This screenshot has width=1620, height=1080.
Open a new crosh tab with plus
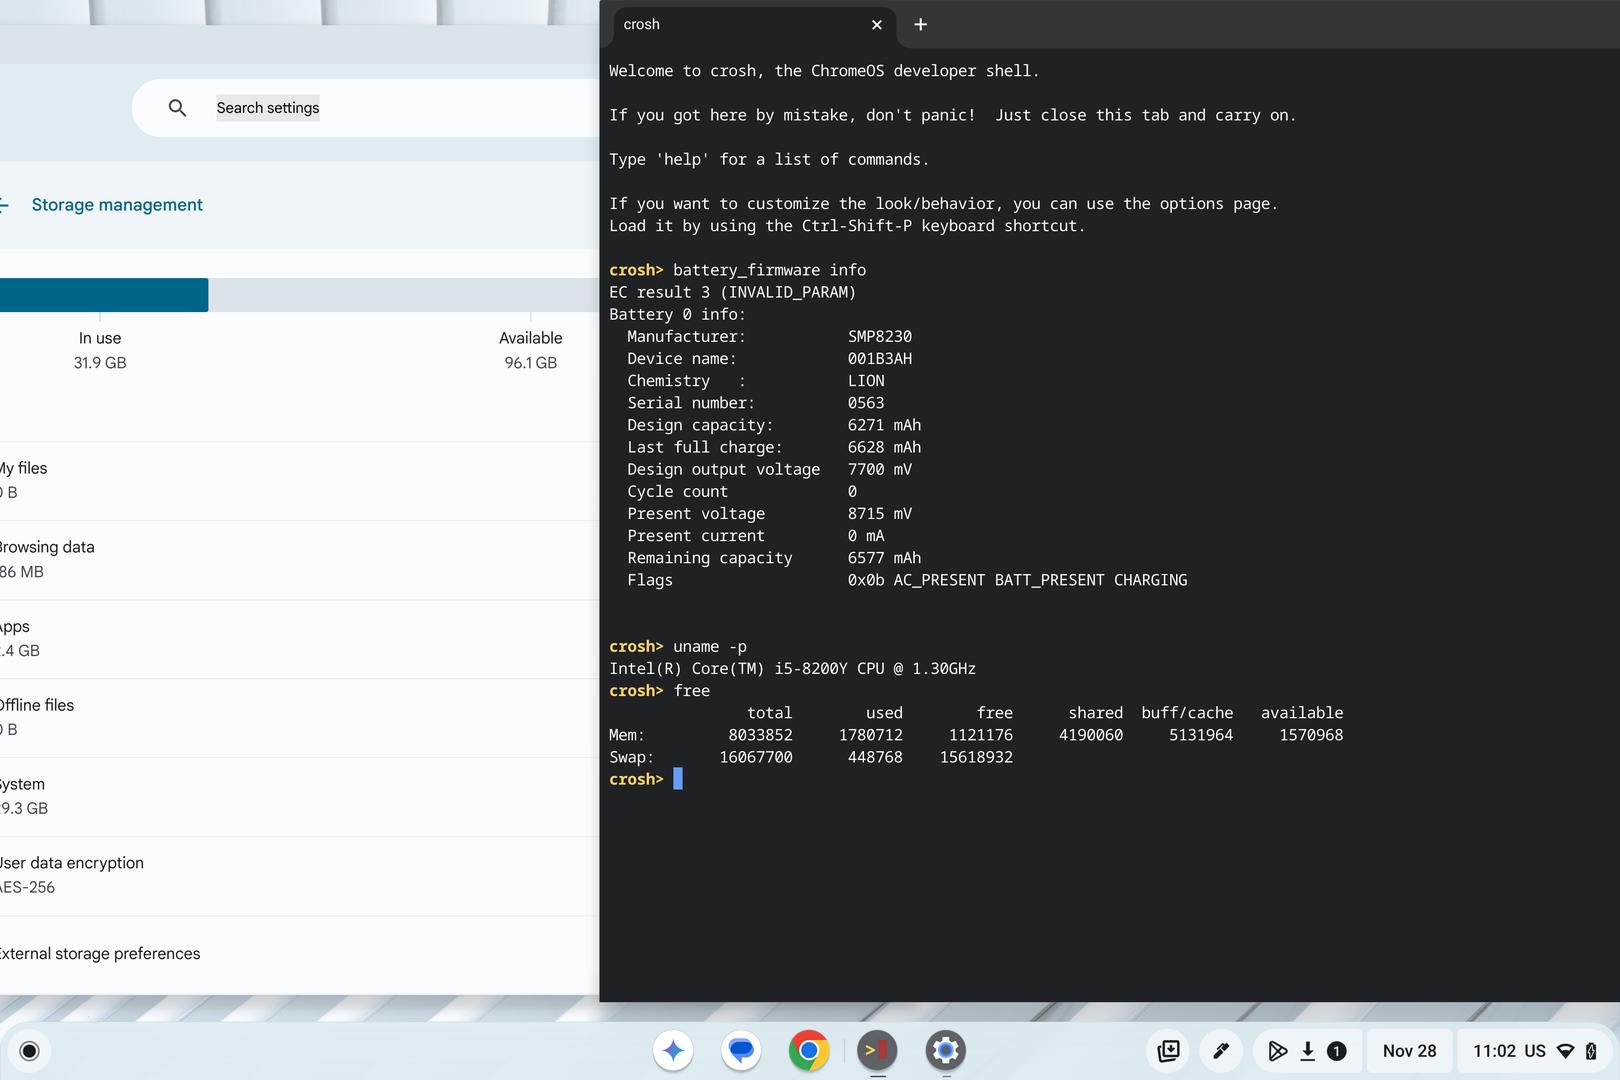(920, 24)
